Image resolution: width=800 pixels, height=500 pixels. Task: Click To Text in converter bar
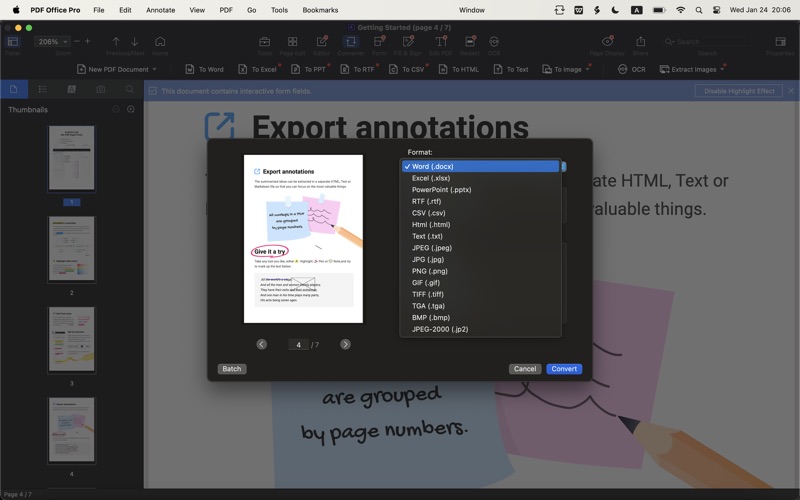point(511,69)
